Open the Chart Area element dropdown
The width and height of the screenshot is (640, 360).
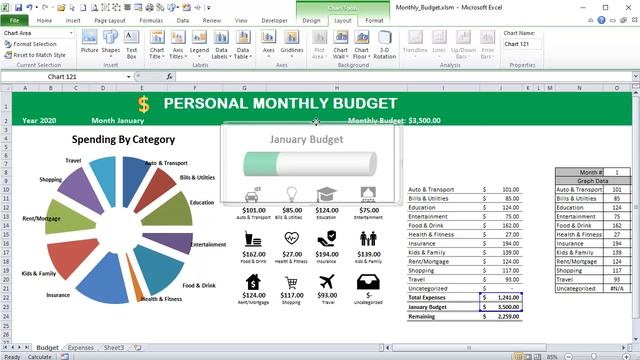pyautogui.click(x=71, y=33)
